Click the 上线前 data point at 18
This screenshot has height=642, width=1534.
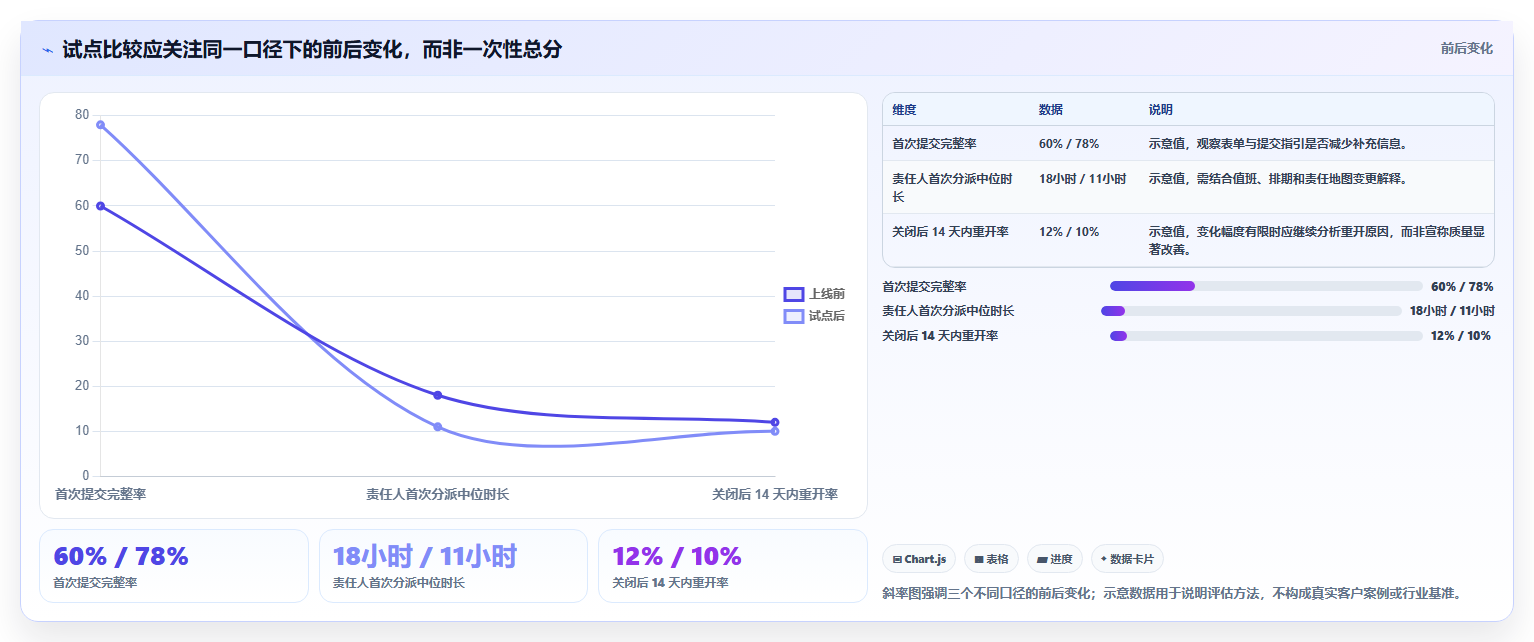(438, 395)
